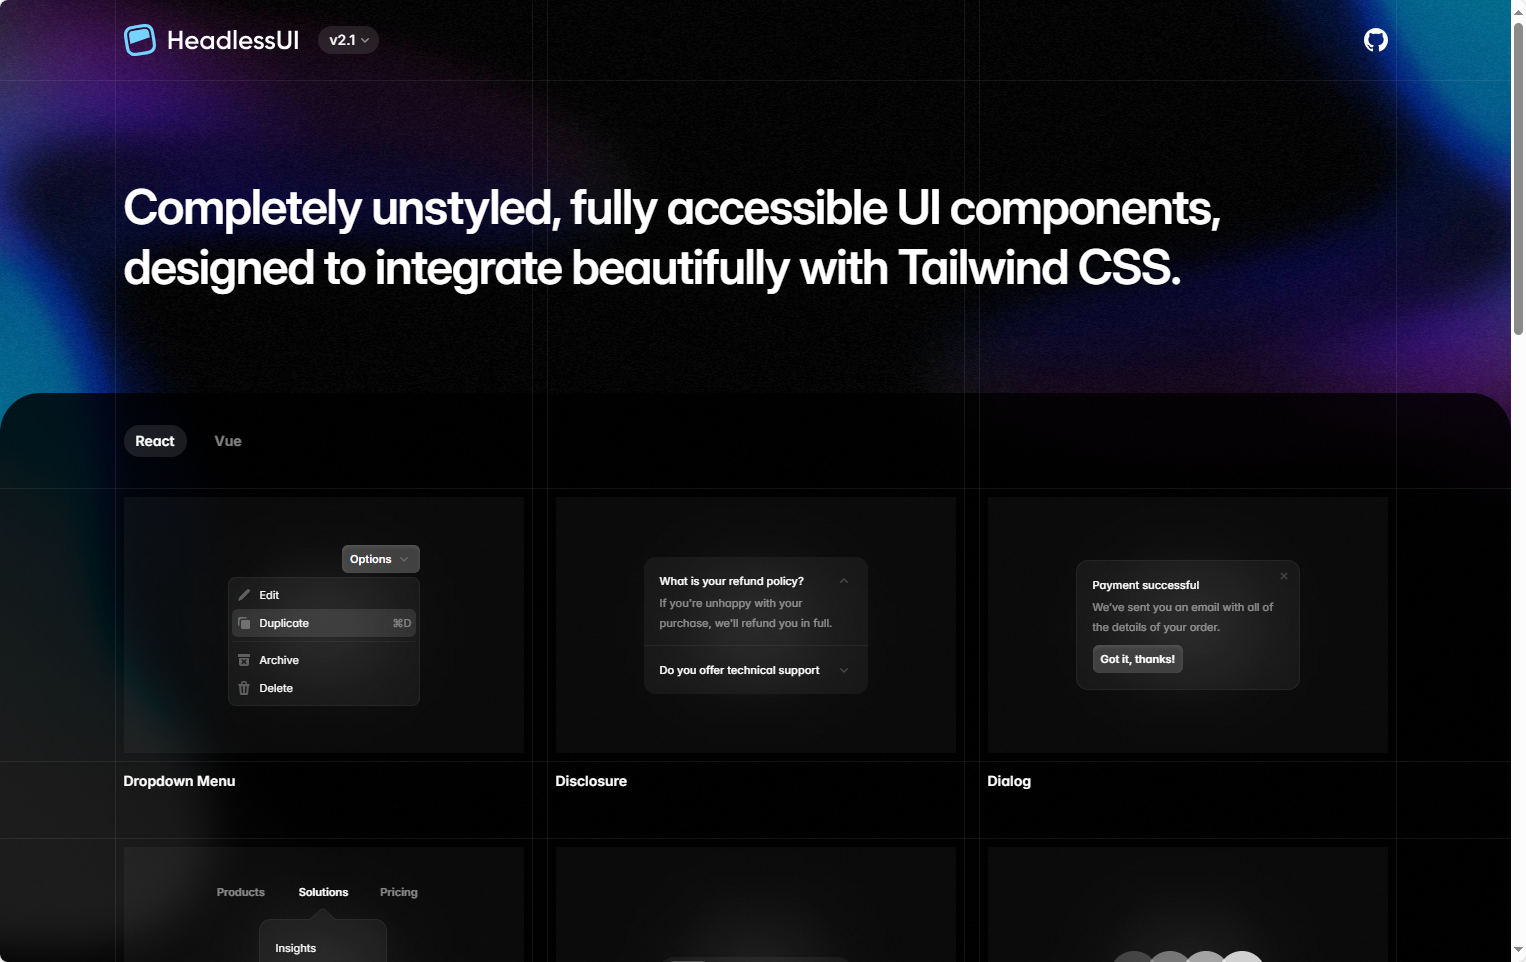Click the Insights item in popover
Screen dimensions: 1526x962
(296, 948)
